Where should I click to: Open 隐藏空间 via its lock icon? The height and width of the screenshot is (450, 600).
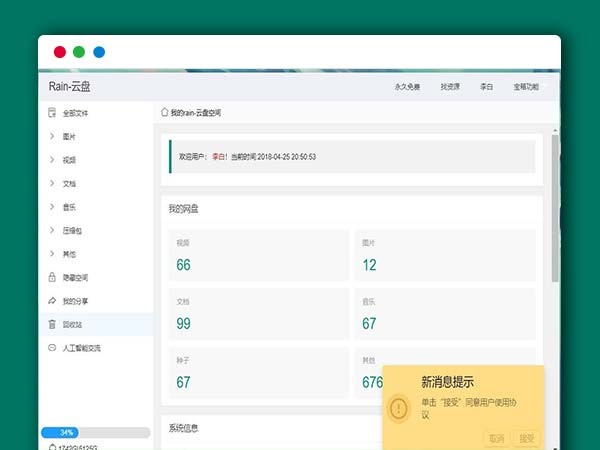(52, 277)
